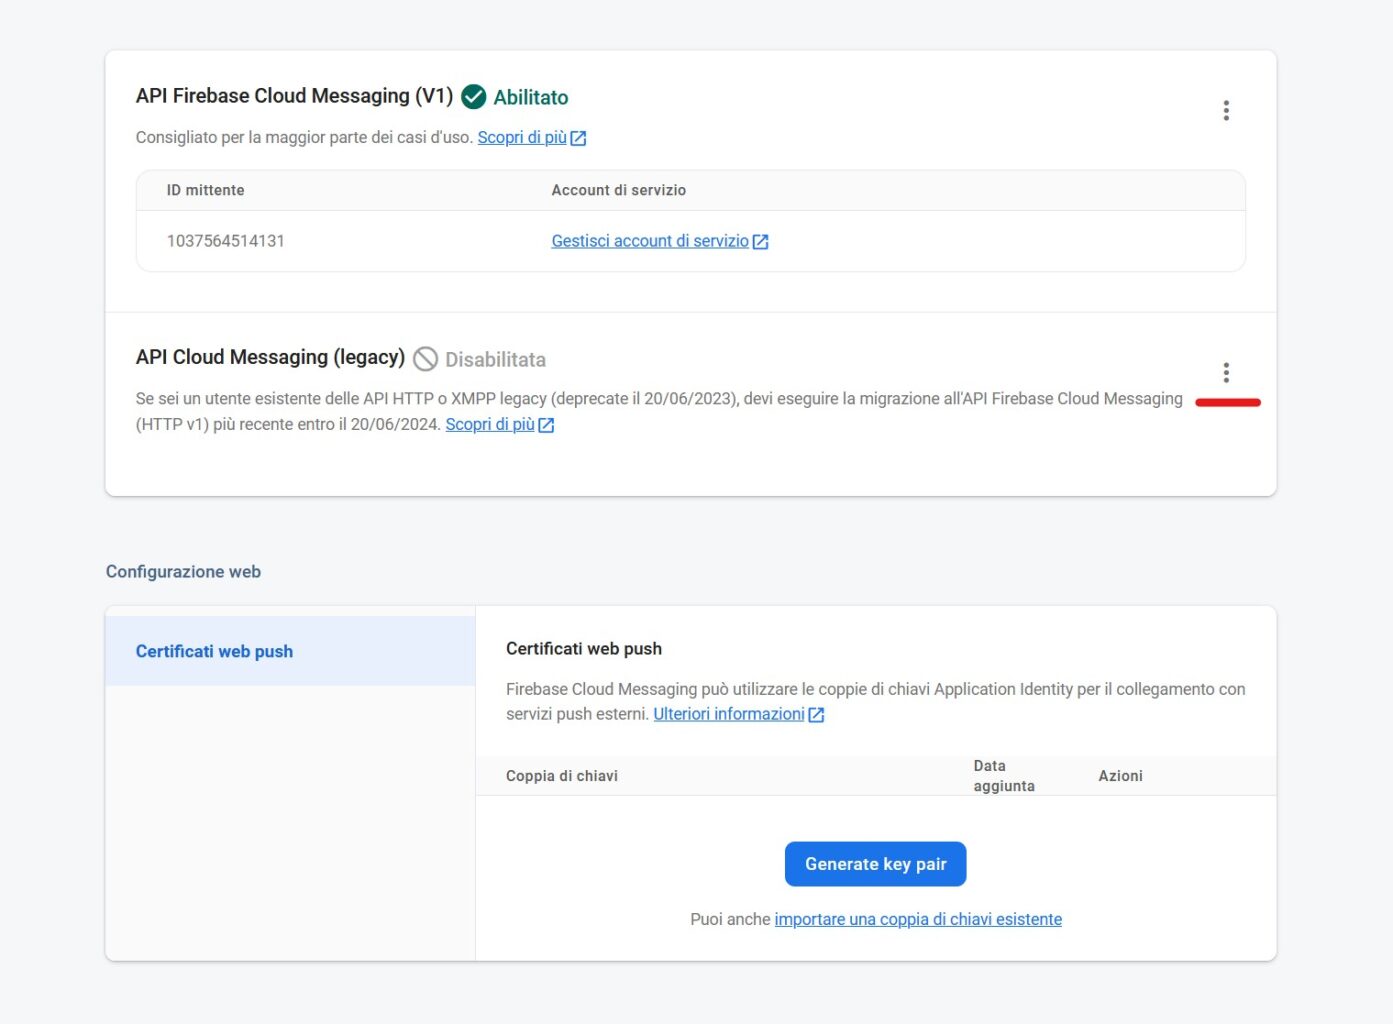Click the external link icon next to Scopri di più
The height and width of the screenshot is (1024, 1393).
point(578,137)
